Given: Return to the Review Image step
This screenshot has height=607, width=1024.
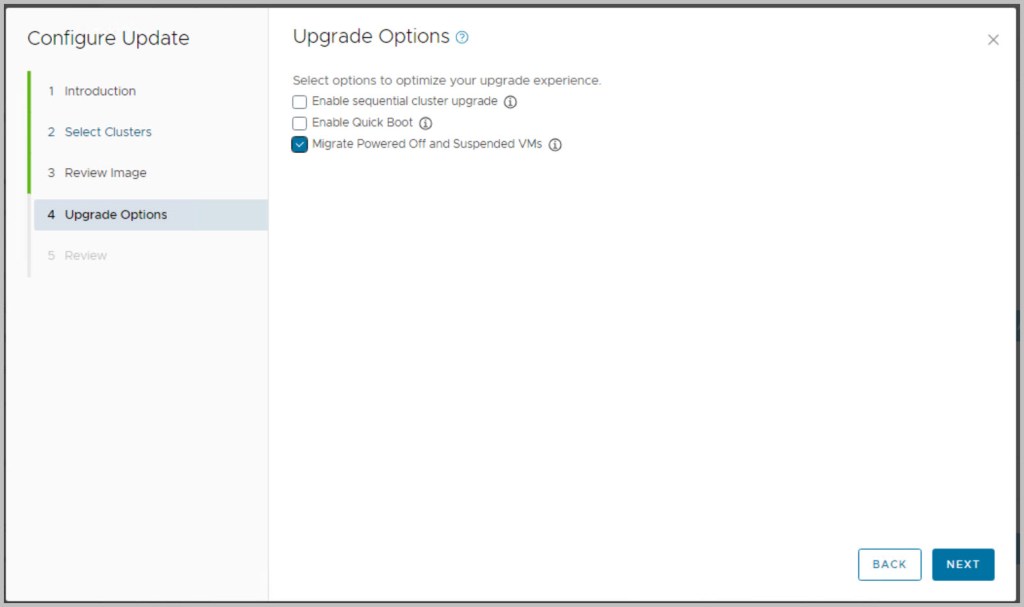Looking at the screenshot, I should (x=105, y=173).
